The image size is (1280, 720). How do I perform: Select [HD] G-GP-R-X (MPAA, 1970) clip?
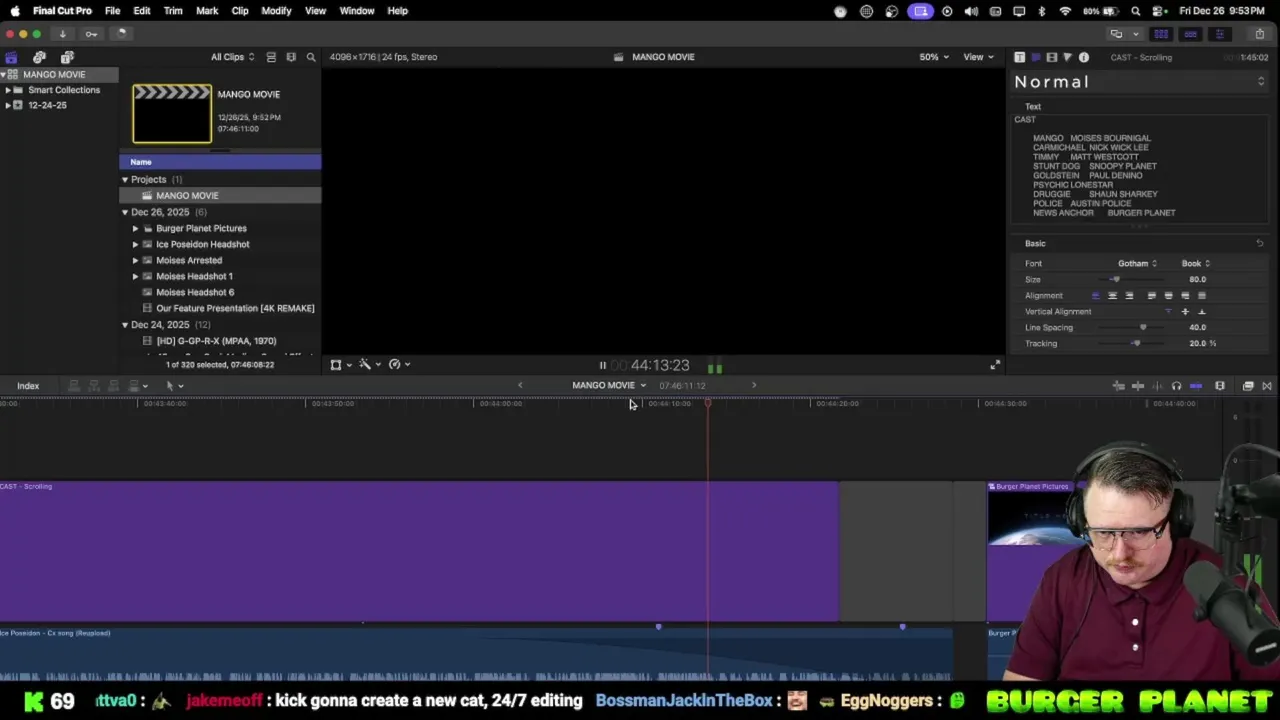tap(216, 341)
